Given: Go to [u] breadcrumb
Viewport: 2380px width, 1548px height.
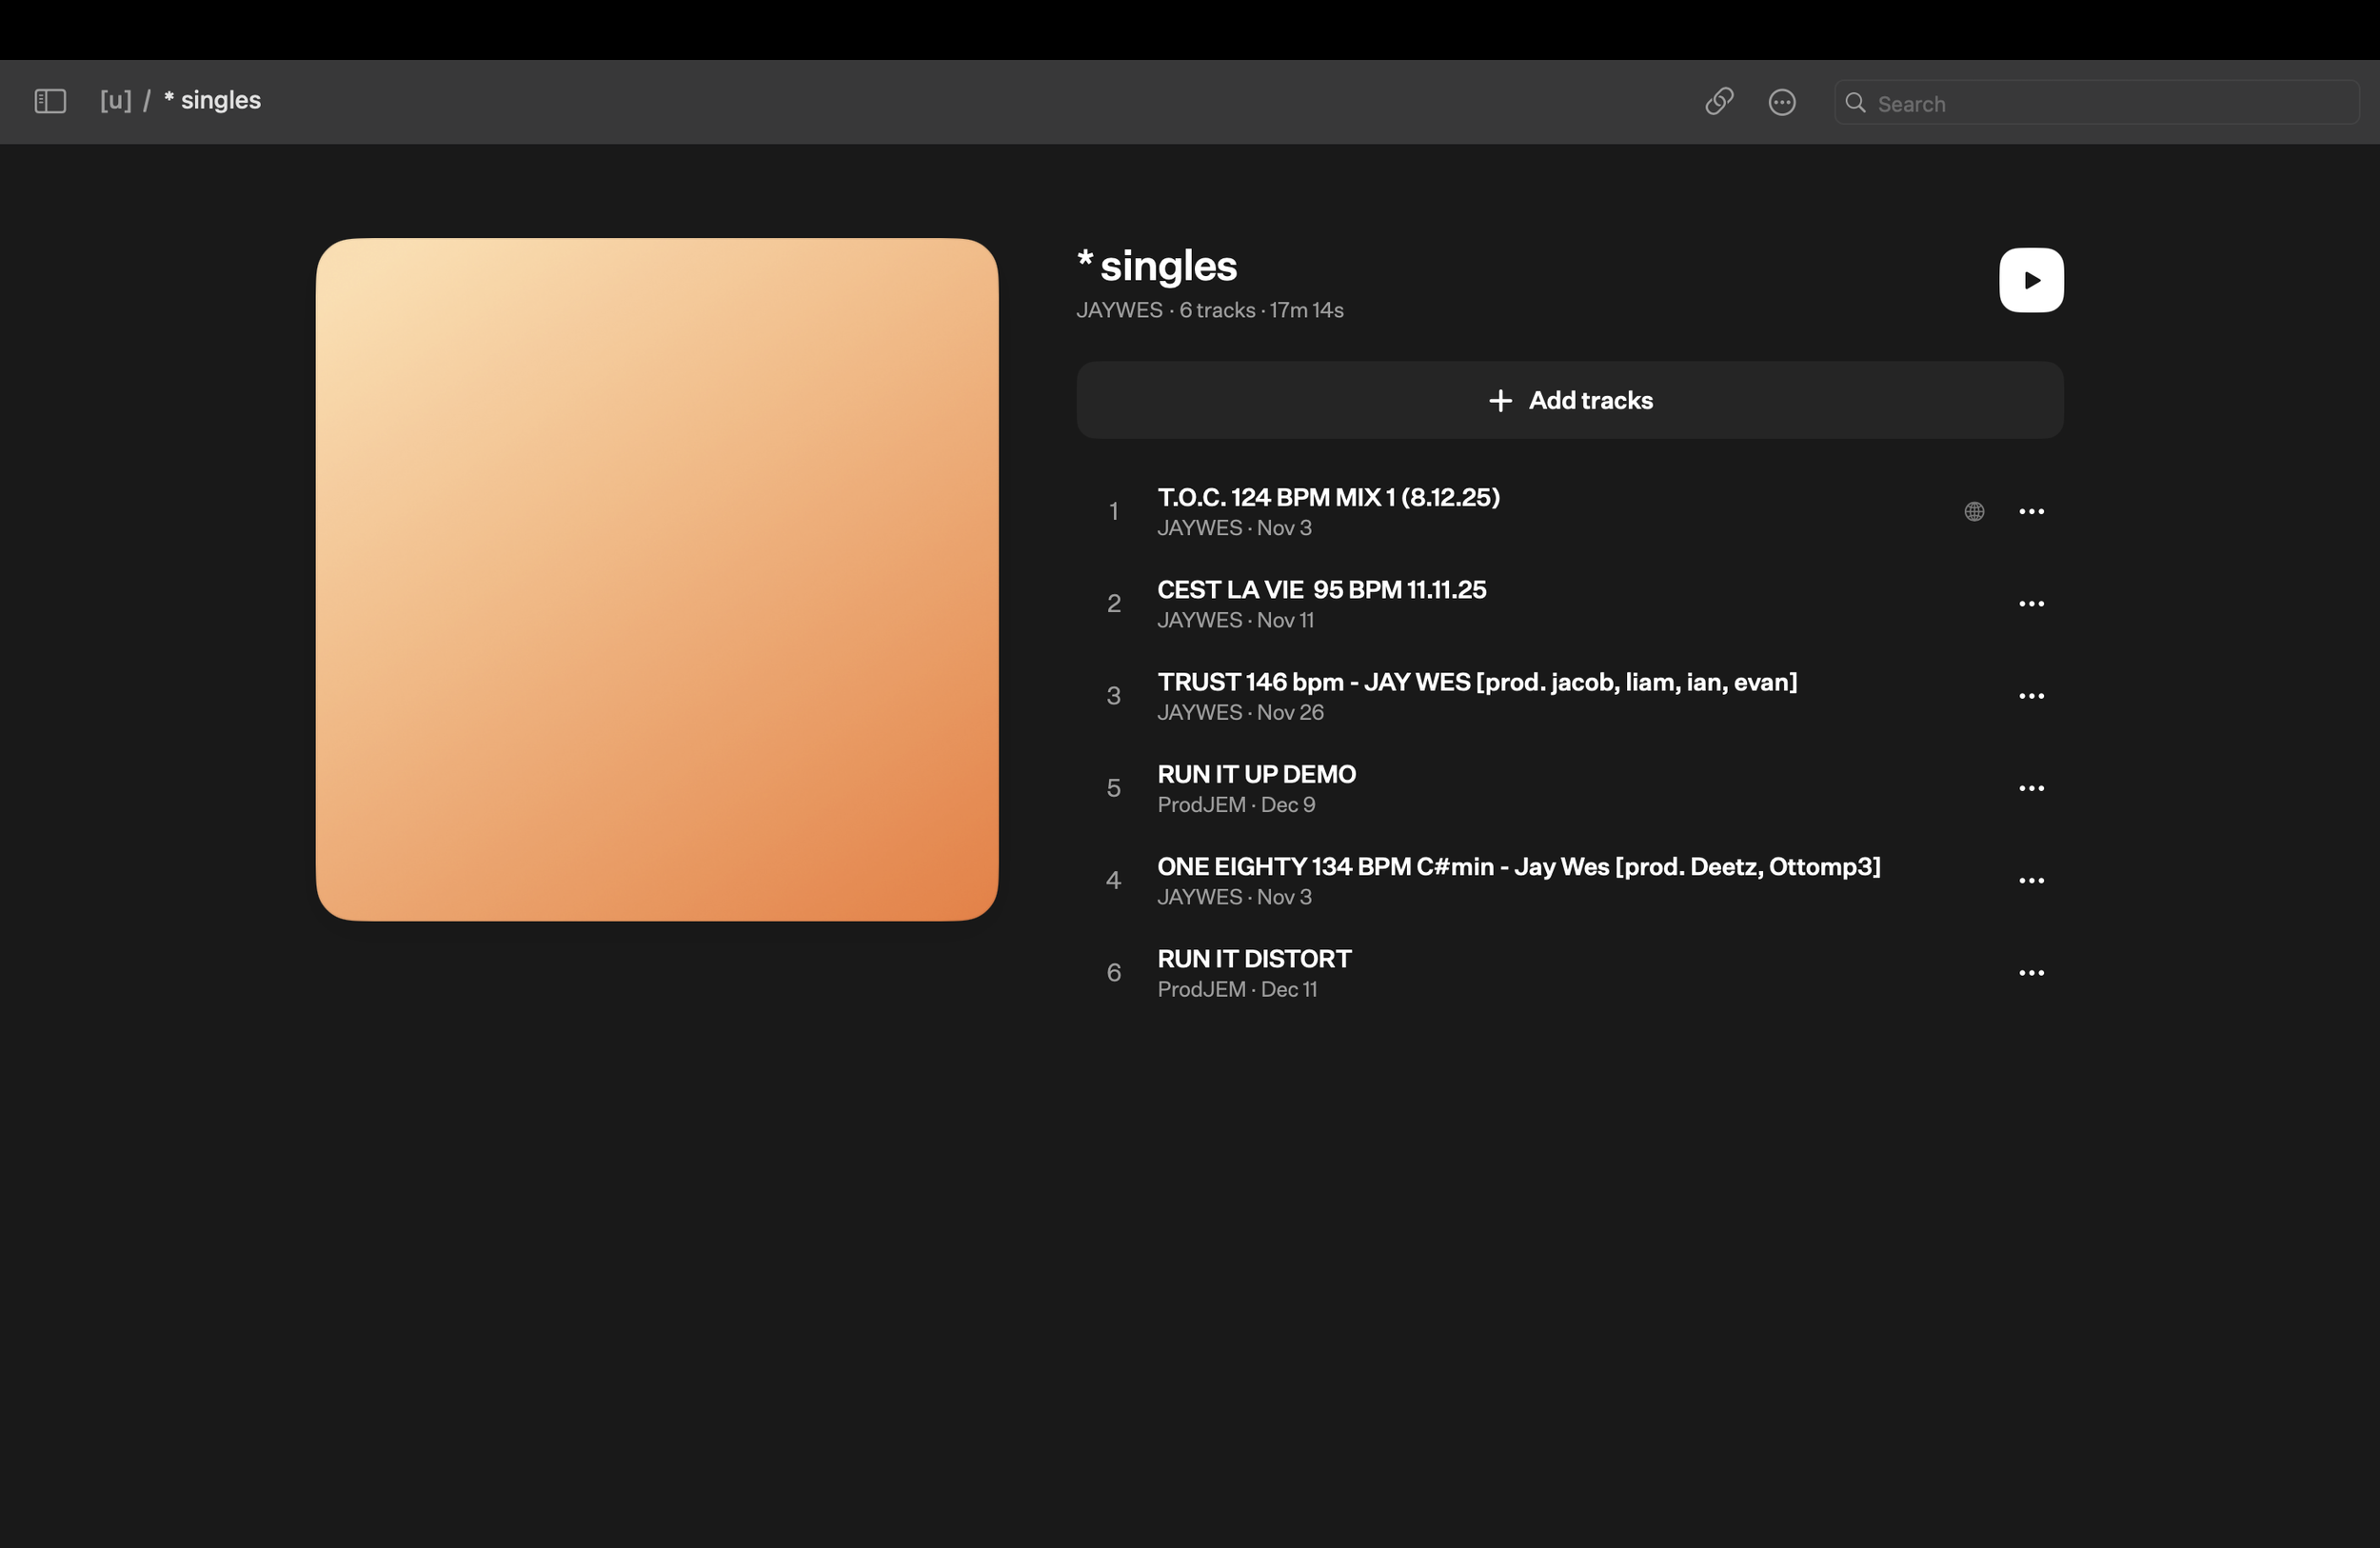Looking at the screenshot, I should click(115, 100).
